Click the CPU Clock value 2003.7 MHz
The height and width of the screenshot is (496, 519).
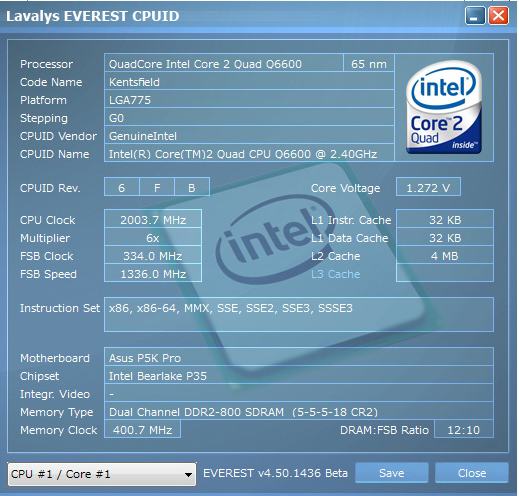pyautogui.click(x=153, y=220)
